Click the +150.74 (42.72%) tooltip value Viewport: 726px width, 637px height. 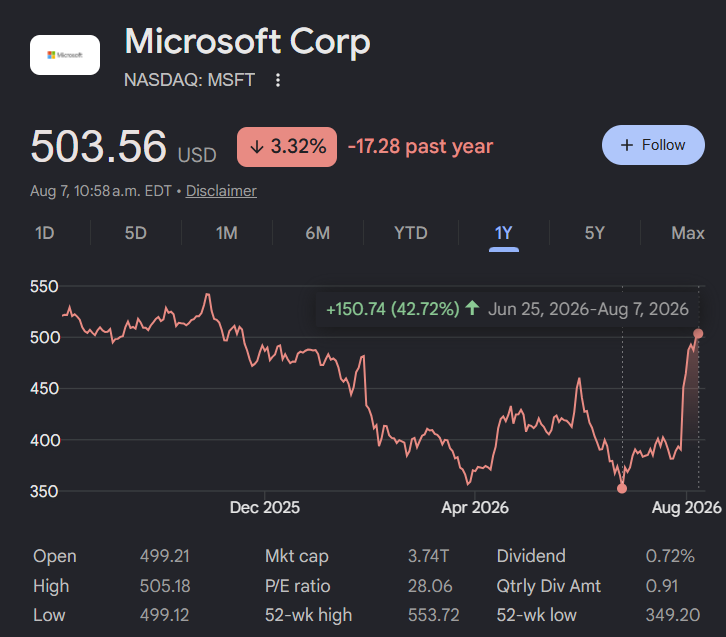[x=393, y=309]
